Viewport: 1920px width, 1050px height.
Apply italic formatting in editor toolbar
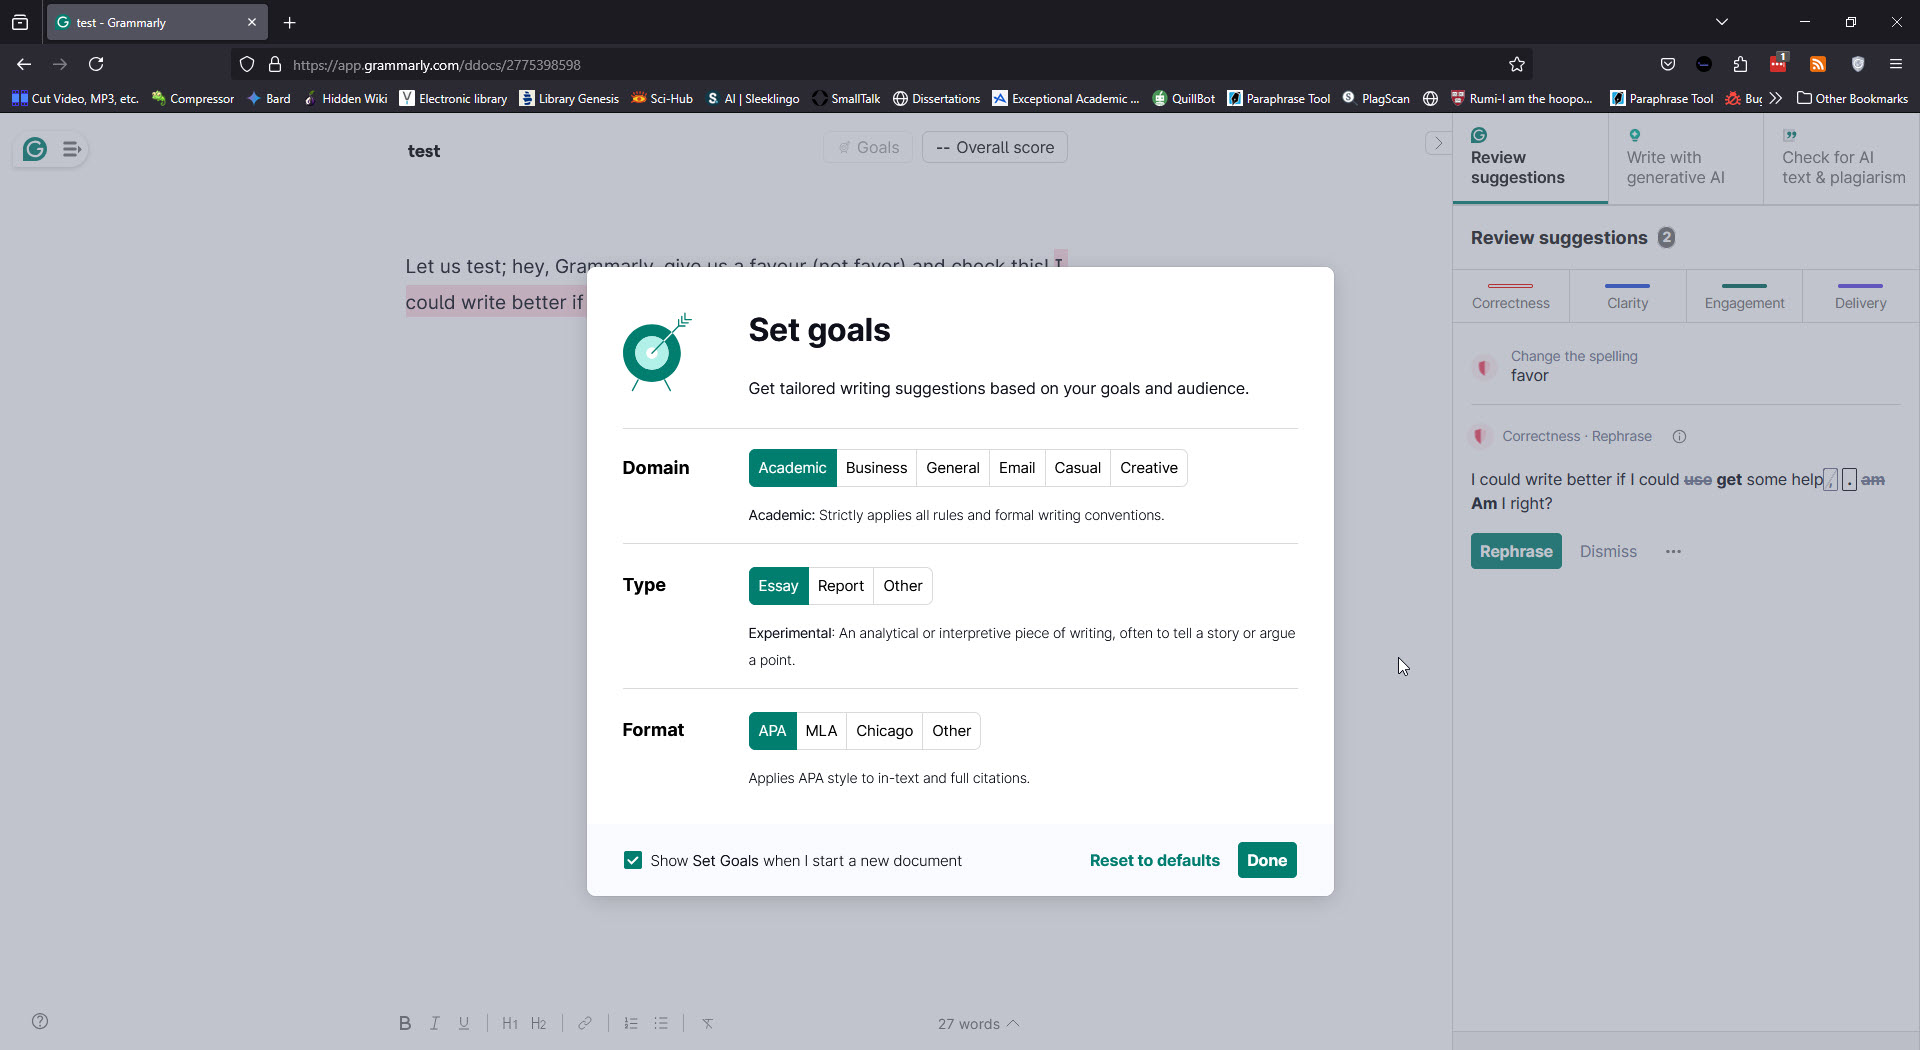point(434,1023)
